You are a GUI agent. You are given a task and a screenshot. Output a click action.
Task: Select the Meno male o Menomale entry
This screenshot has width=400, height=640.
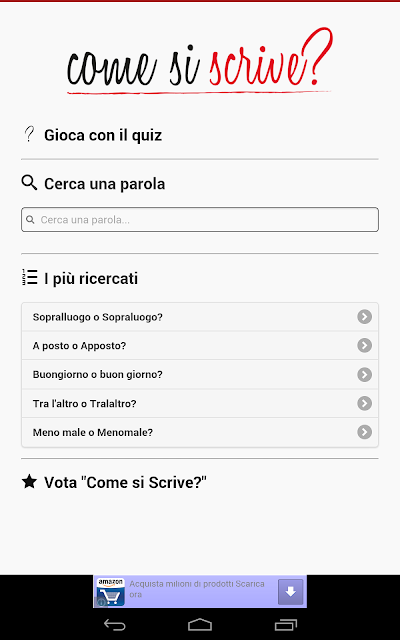[x=200, y=432]
